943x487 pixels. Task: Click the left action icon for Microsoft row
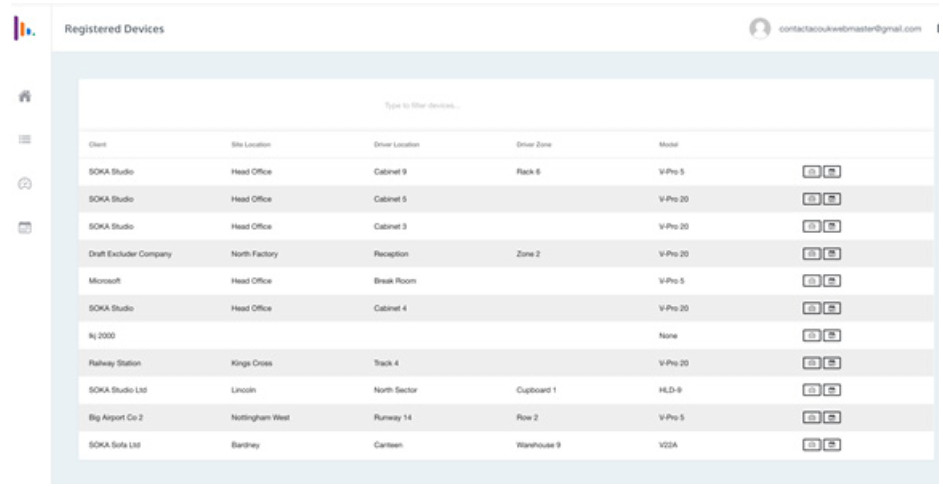(812, 281)
